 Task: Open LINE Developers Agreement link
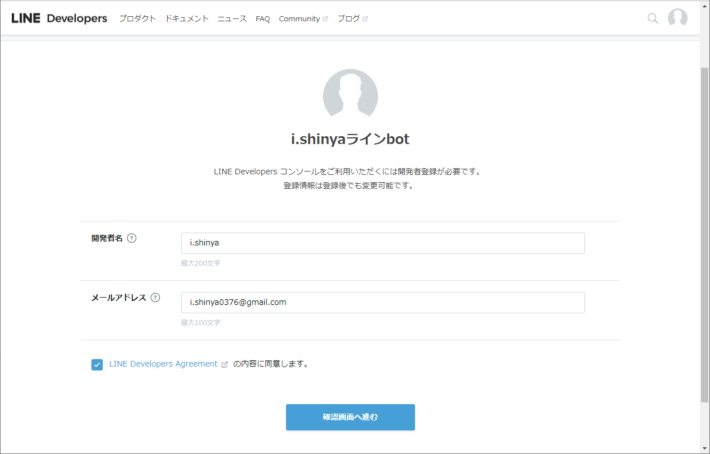click(163, 364)
